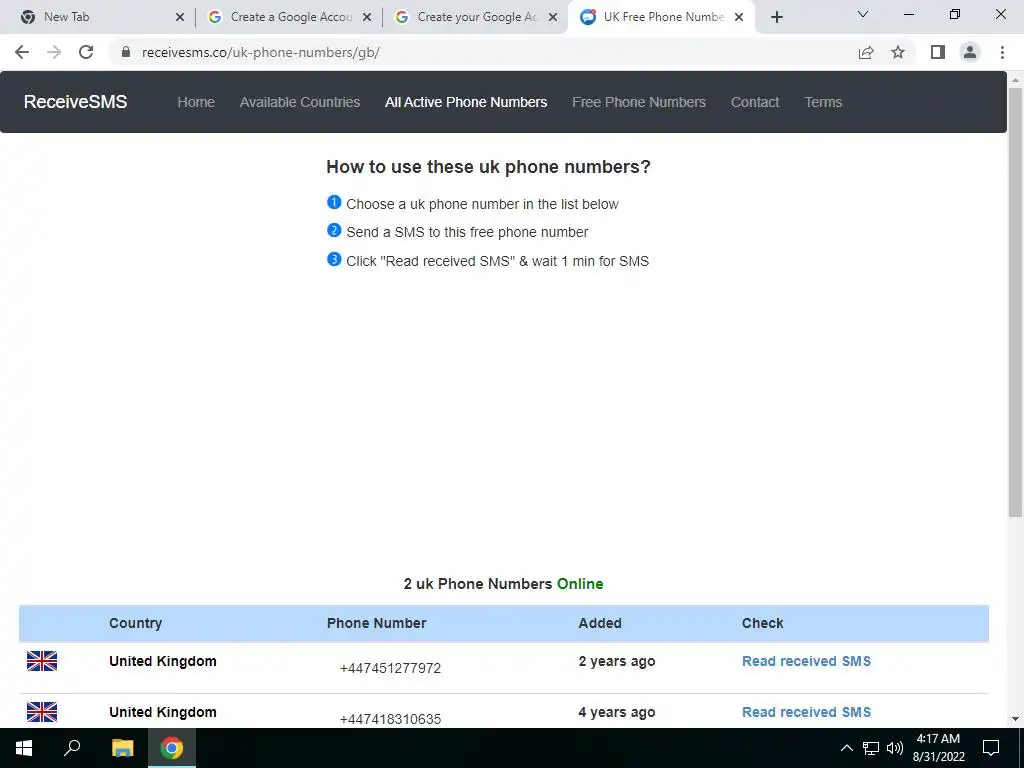Open the taskbar clock and date

[x=938, y=748]
